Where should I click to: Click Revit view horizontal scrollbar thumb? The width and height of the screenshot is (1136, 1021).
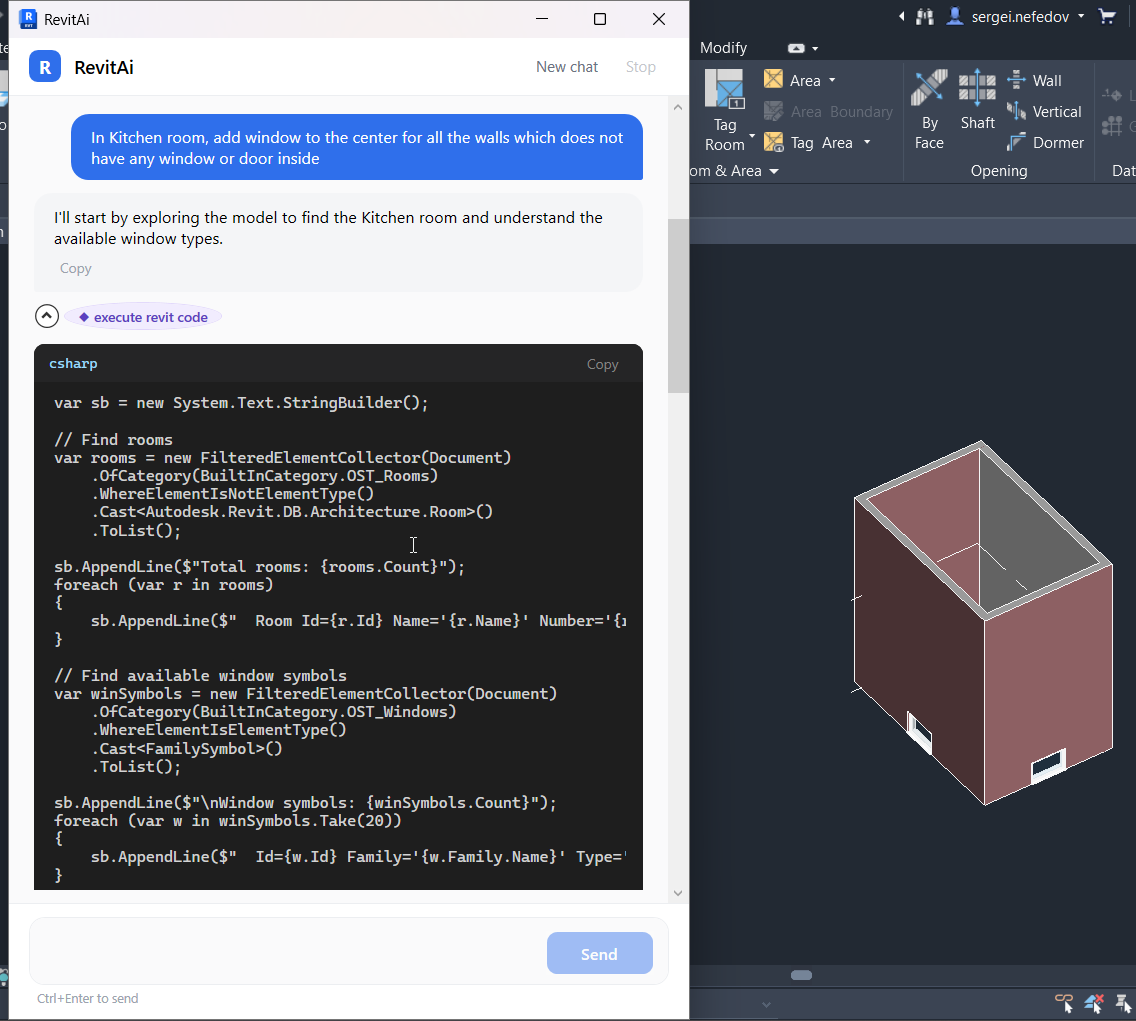pyautogui.click(x=801, y=975)
